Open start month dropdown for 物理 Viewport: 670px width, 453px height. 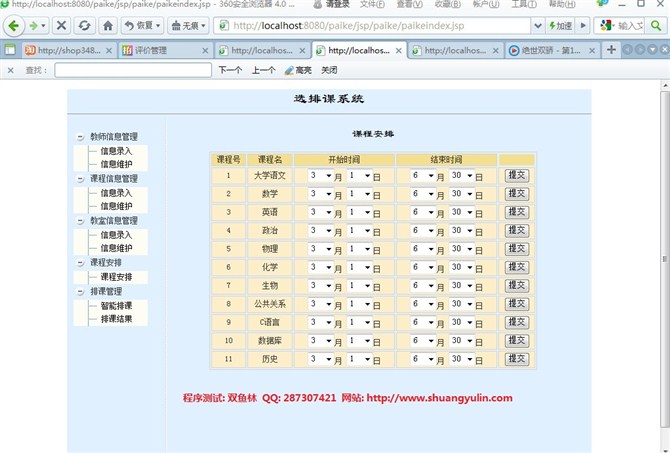click(x=320, y=249)
